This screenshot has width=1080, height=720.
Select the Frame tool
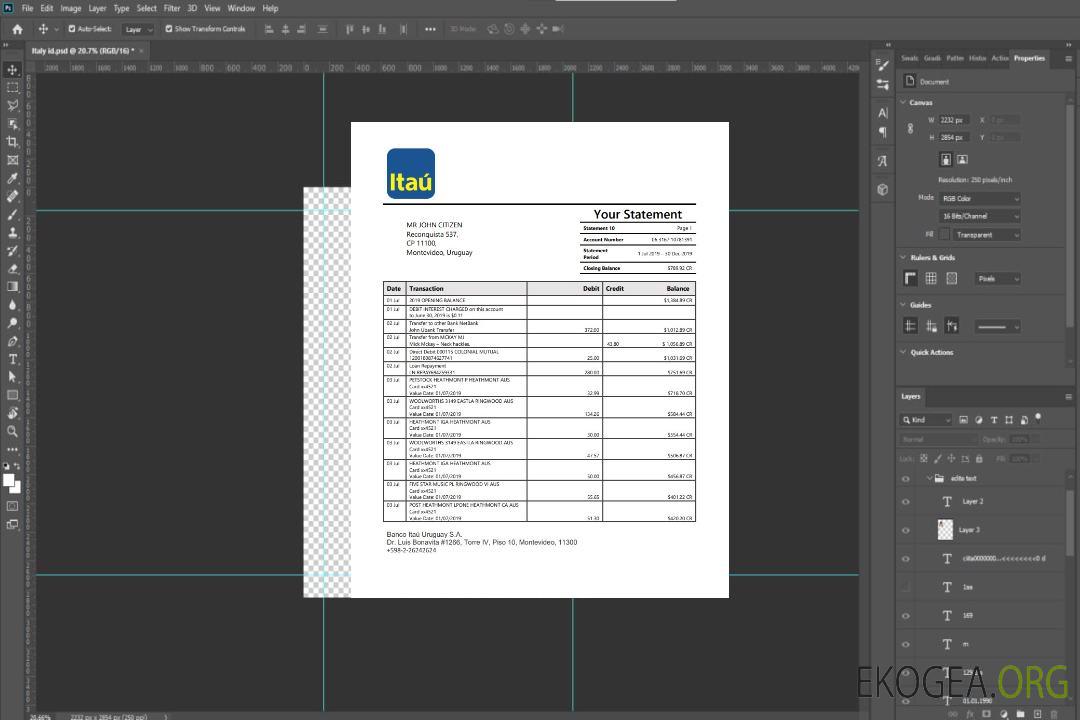pos(12,160)
